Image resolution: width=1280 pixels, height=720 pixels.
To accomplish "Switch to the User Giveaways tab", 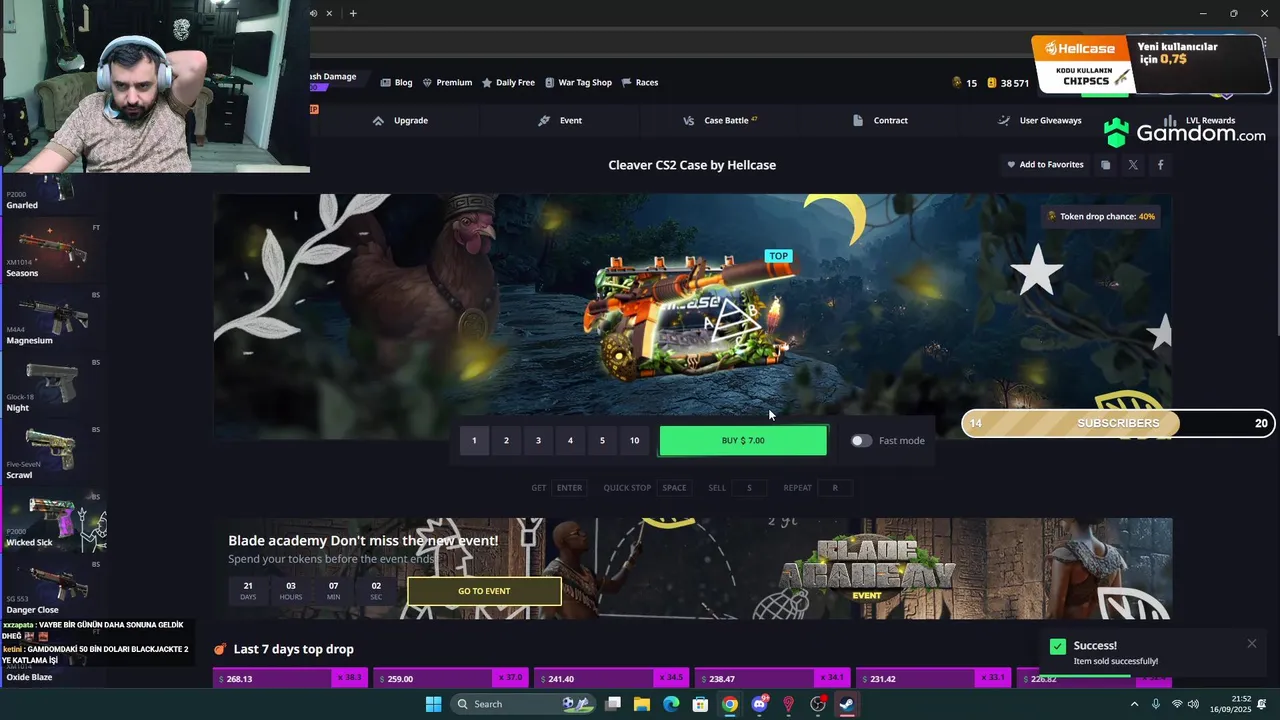I will coord(1040,121).
